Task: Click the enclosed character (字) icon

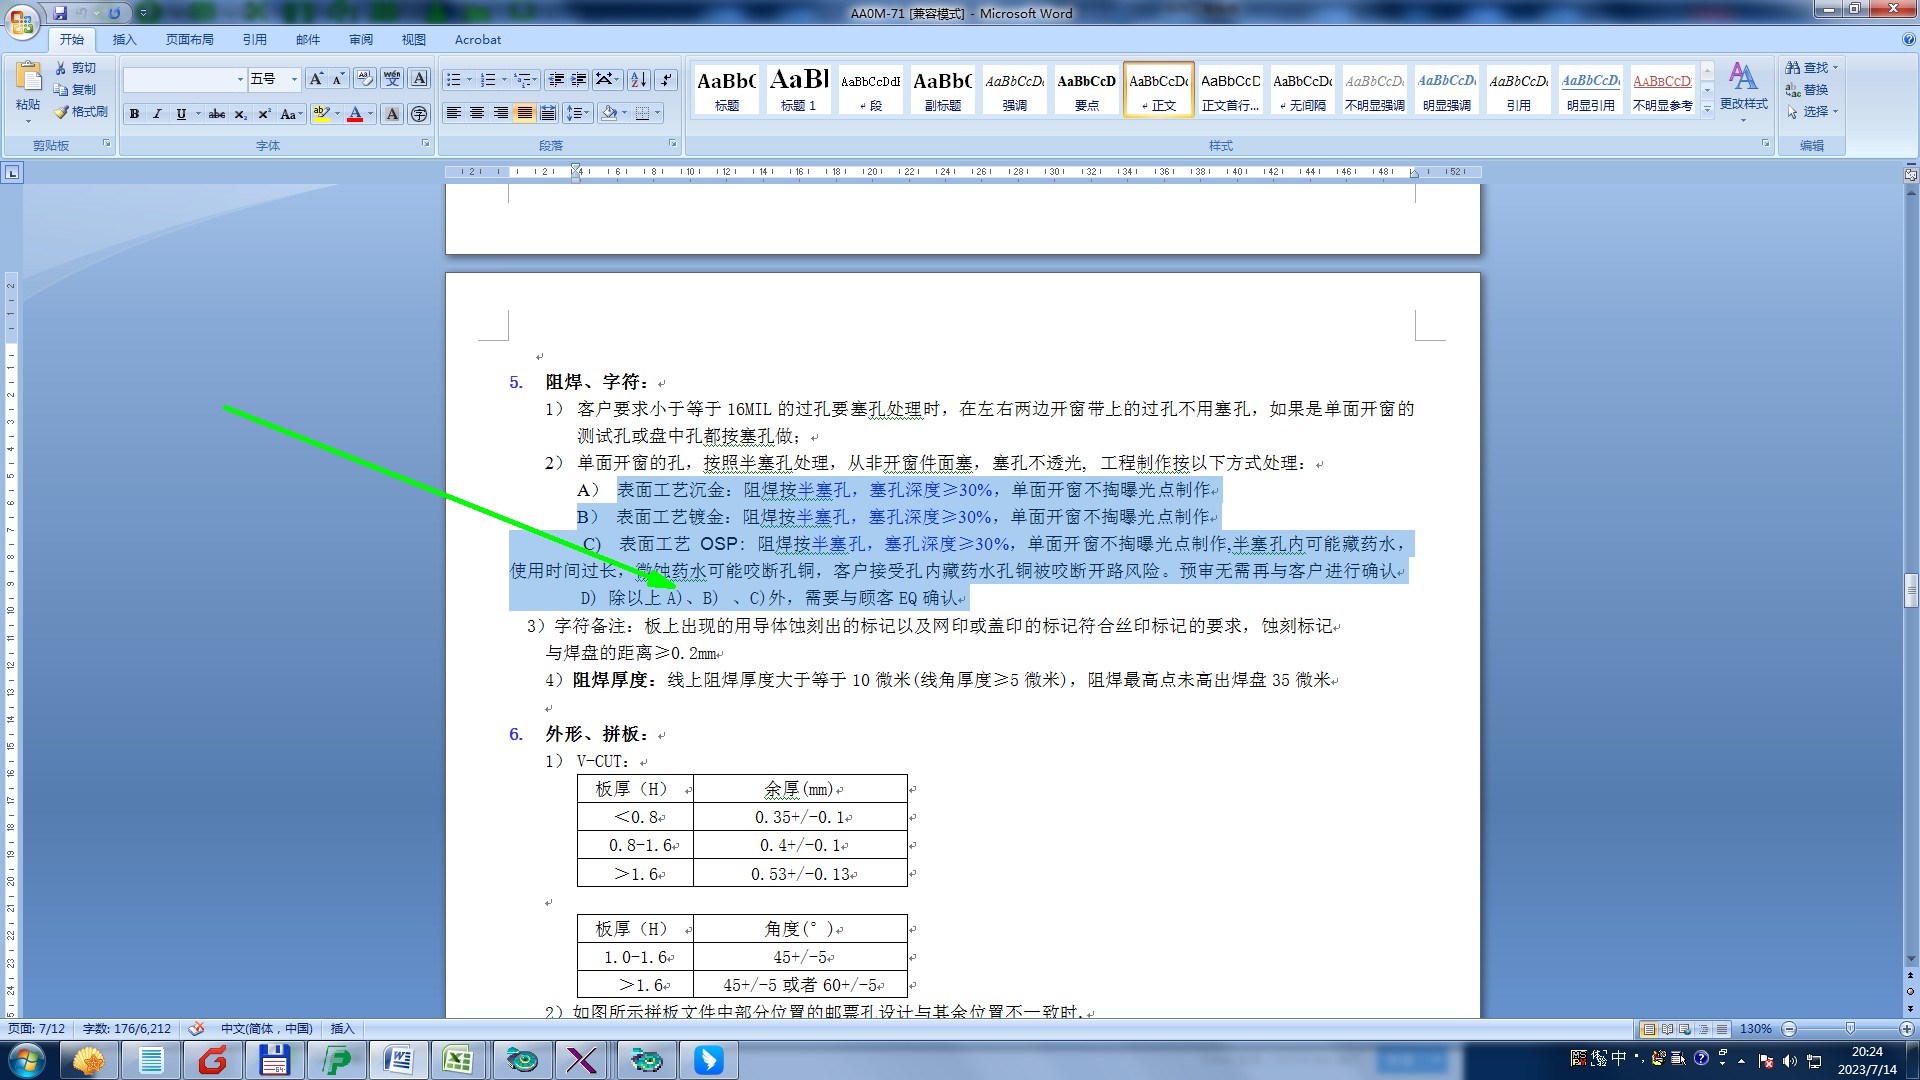Action: coord(419,114)
